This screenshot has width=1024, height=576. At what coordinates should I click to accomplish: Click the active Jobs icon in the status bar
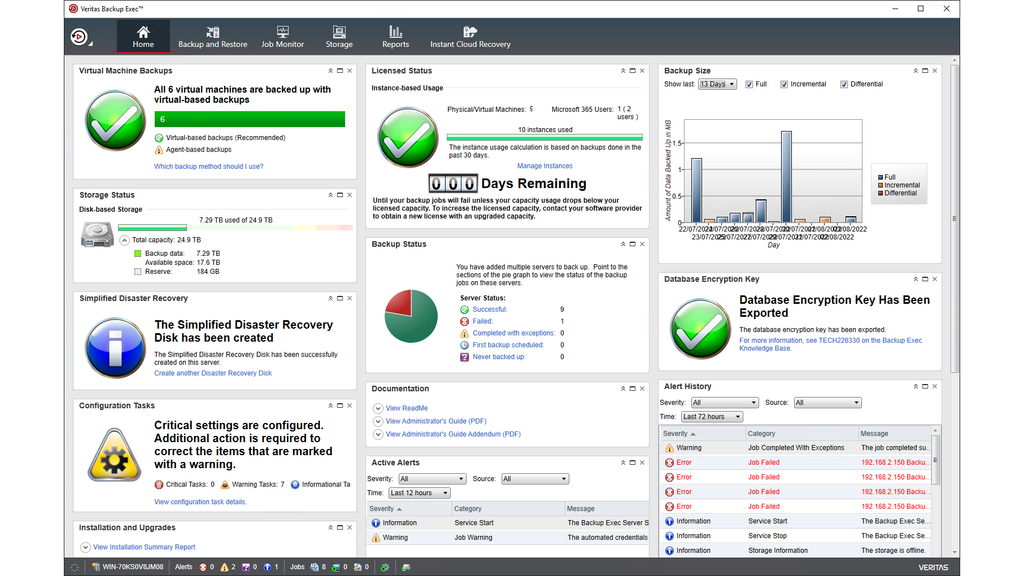[x=312, y=567]
